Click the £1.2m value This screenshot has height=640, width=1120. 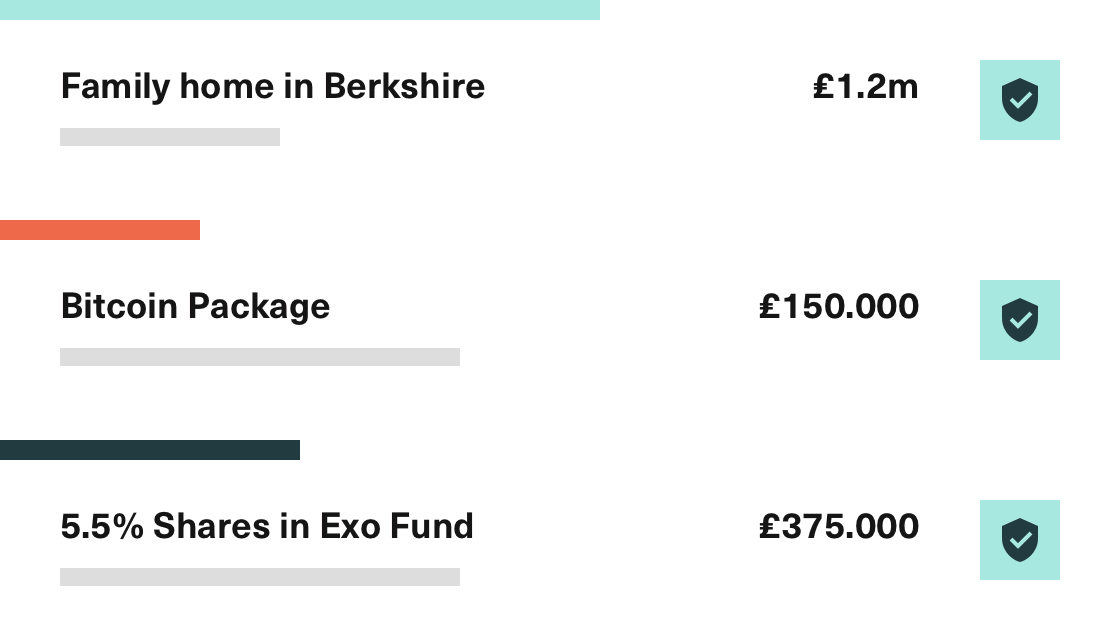tap(866, 87)
